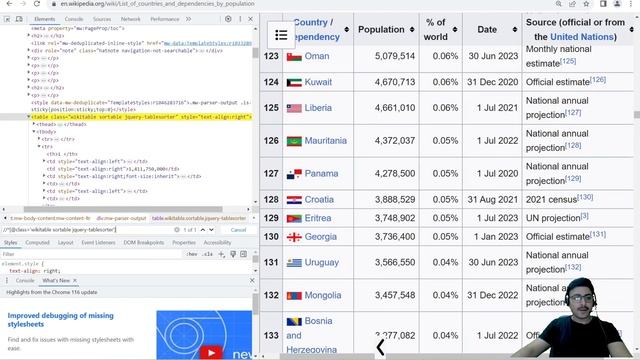640x360 pixels.
Task: Open the United Nations link in header
Action: tap(582, 37)
